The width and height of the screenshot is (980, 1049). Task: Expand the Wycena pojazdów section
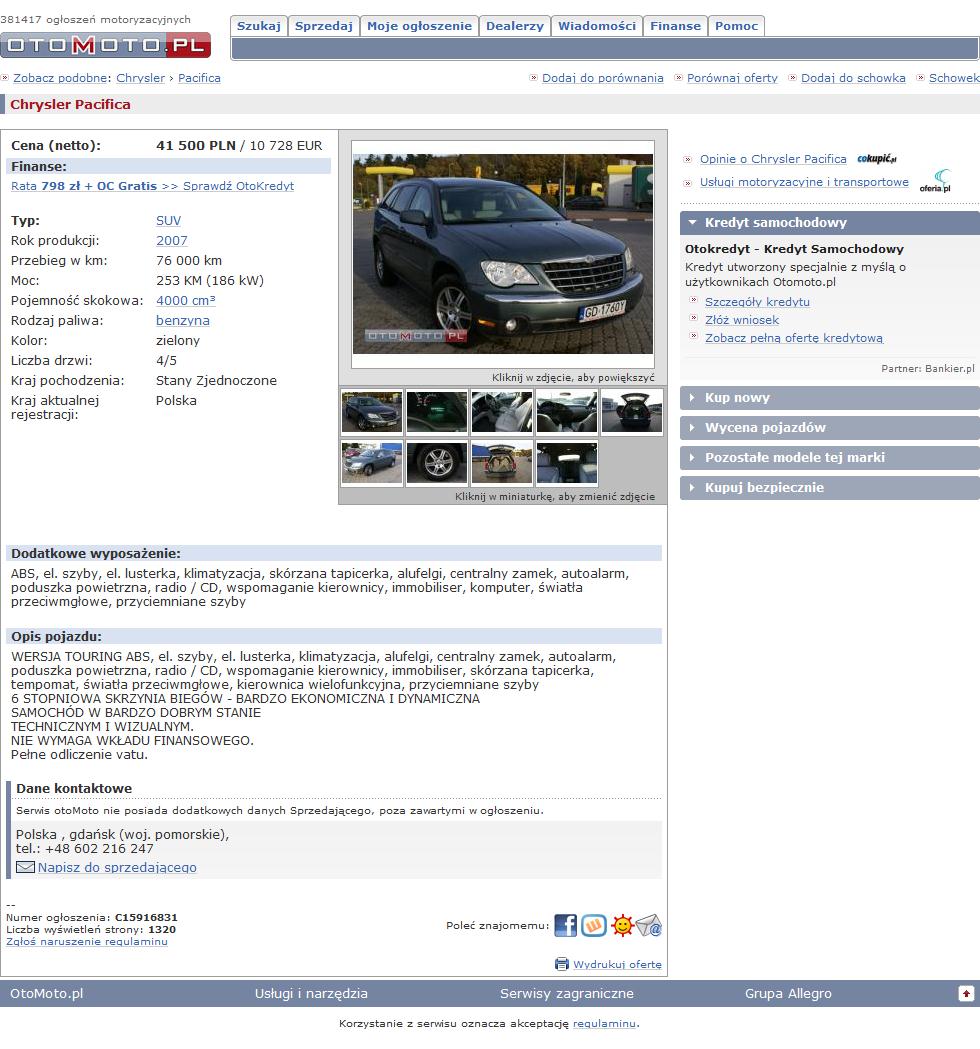[x=829, y=427]
